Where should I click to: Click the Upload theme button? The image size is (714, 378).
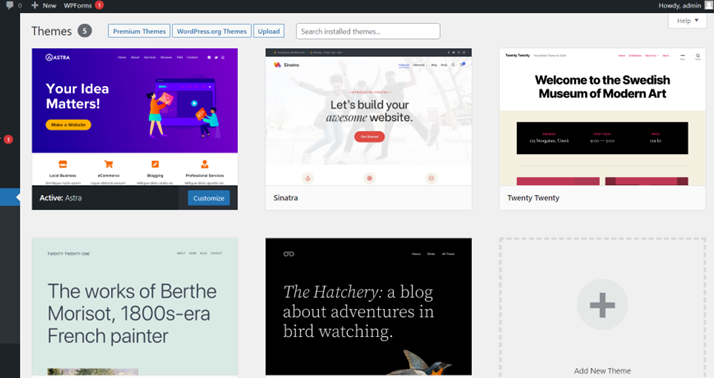coord(269,31)
